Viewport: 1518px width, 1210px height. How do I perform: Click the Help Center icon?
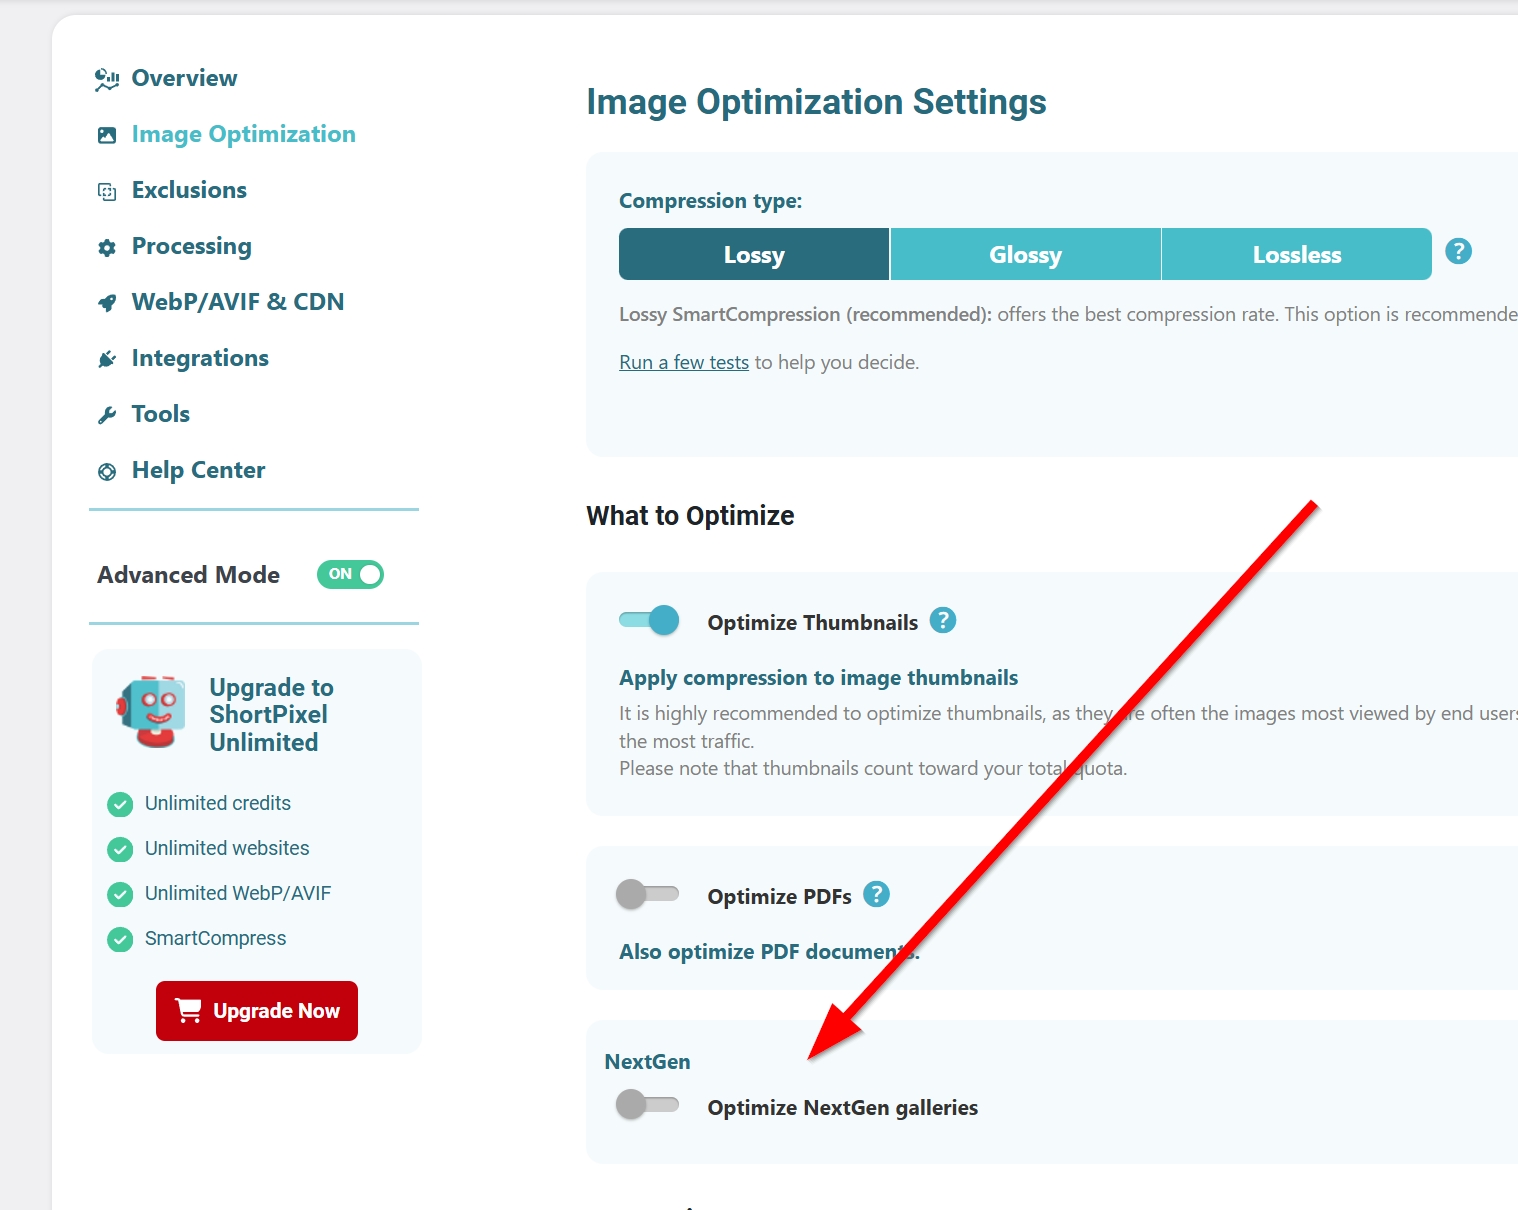click(106, 470)
